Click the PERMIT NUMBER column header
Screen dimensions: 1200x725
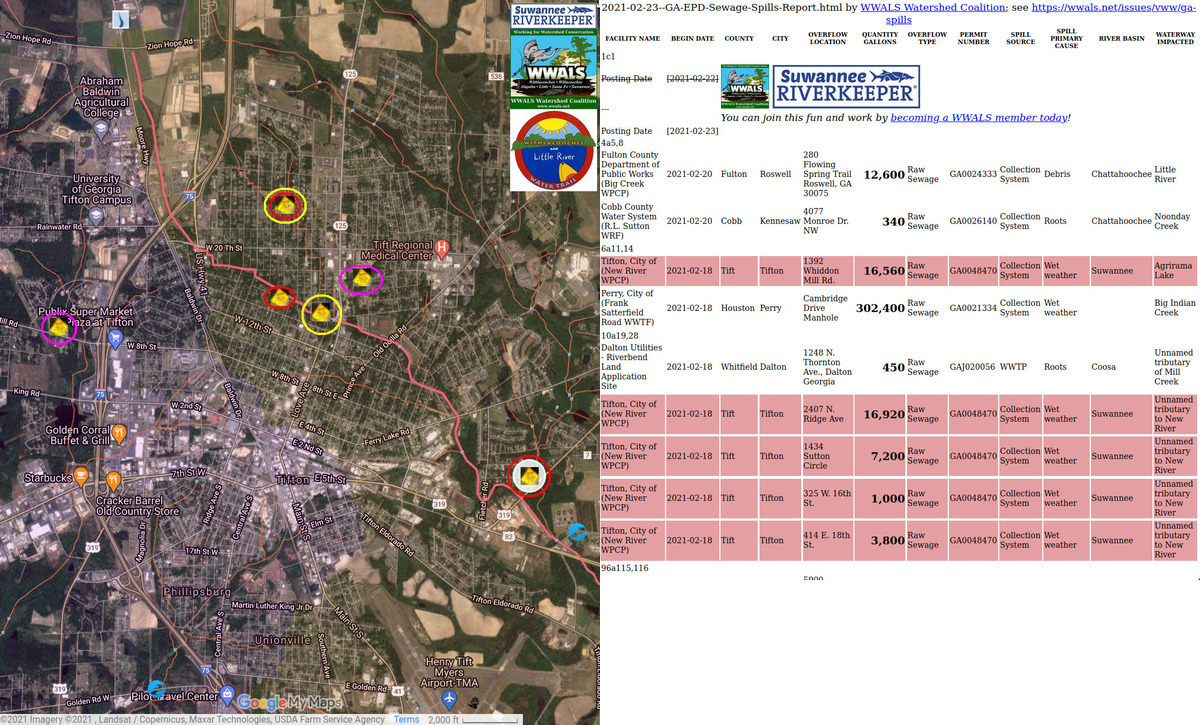pos(973,38)
